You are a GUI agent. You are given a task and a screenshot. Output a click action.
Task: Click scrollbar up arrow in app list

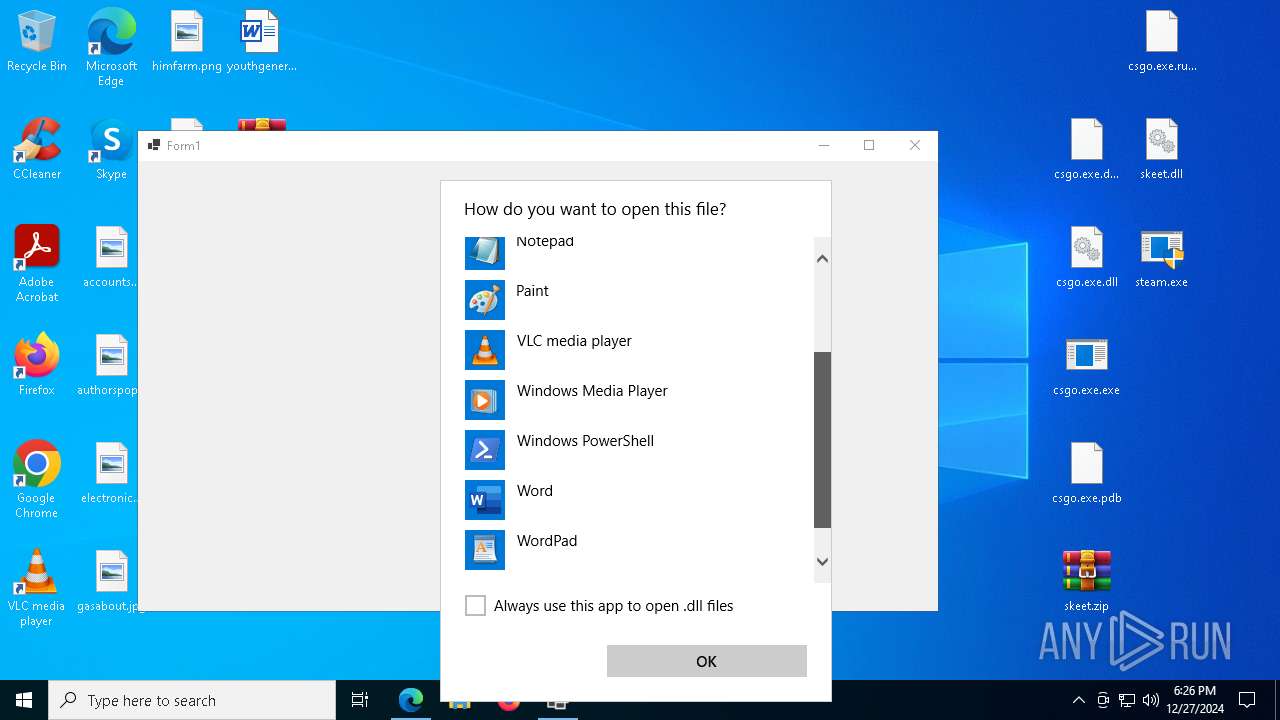822,259
